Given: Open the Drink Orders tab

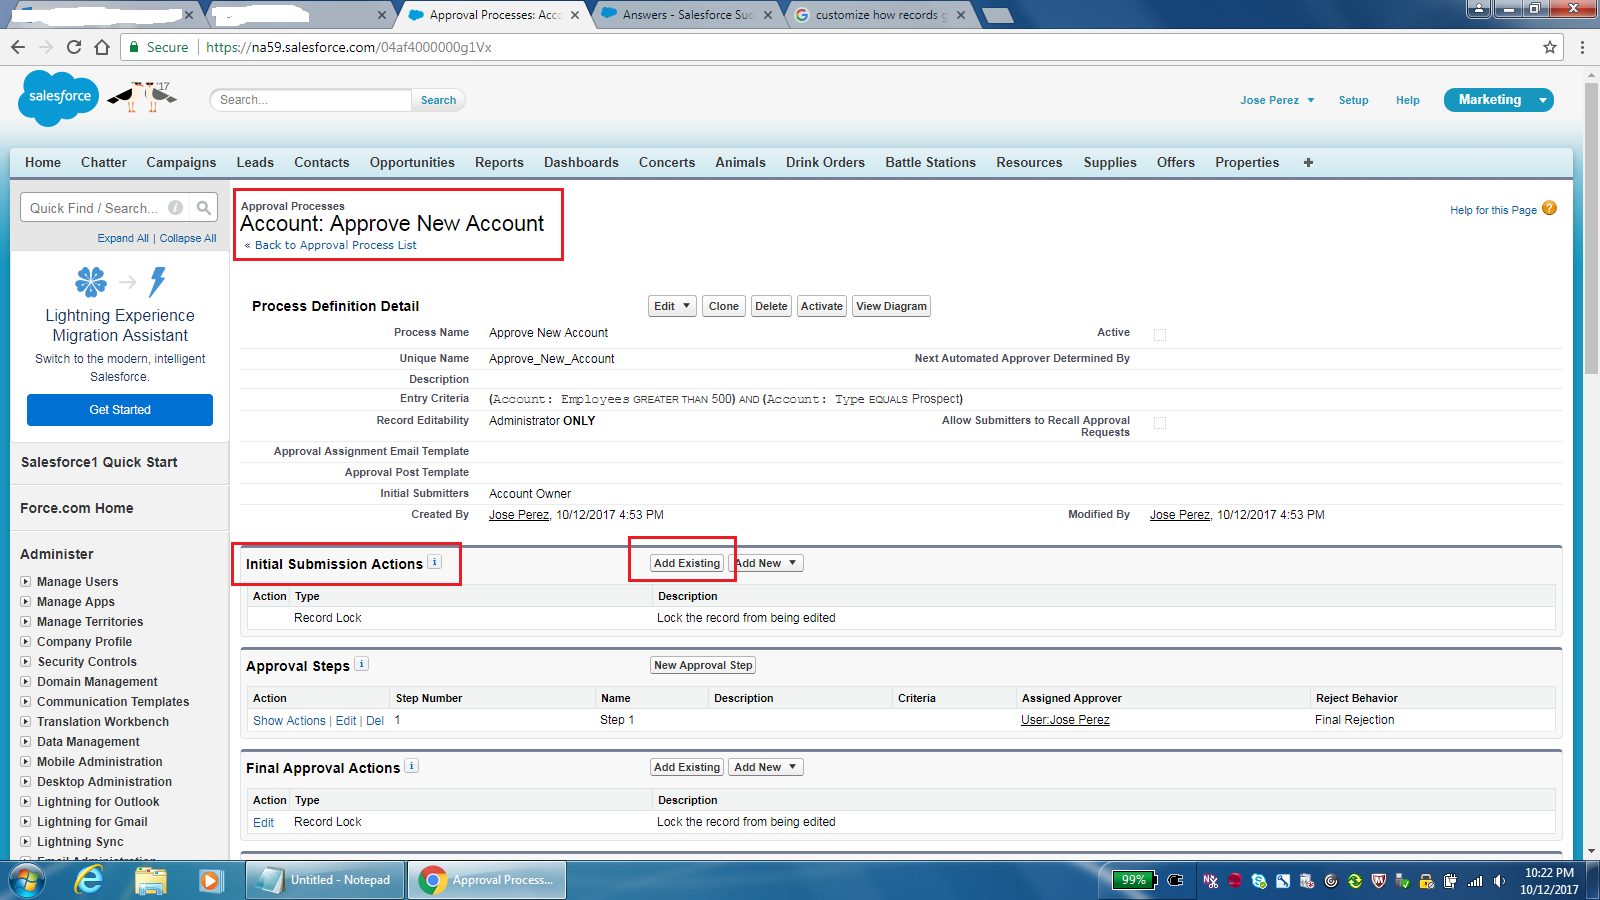Looking at the screenshot, I should tap(825, 162).
